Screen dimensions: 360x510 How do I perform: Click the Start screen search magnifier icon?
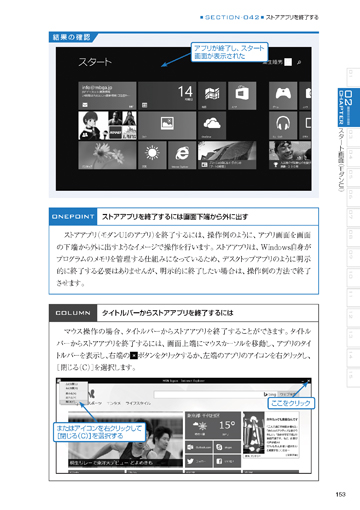click(x=299, y=62)
